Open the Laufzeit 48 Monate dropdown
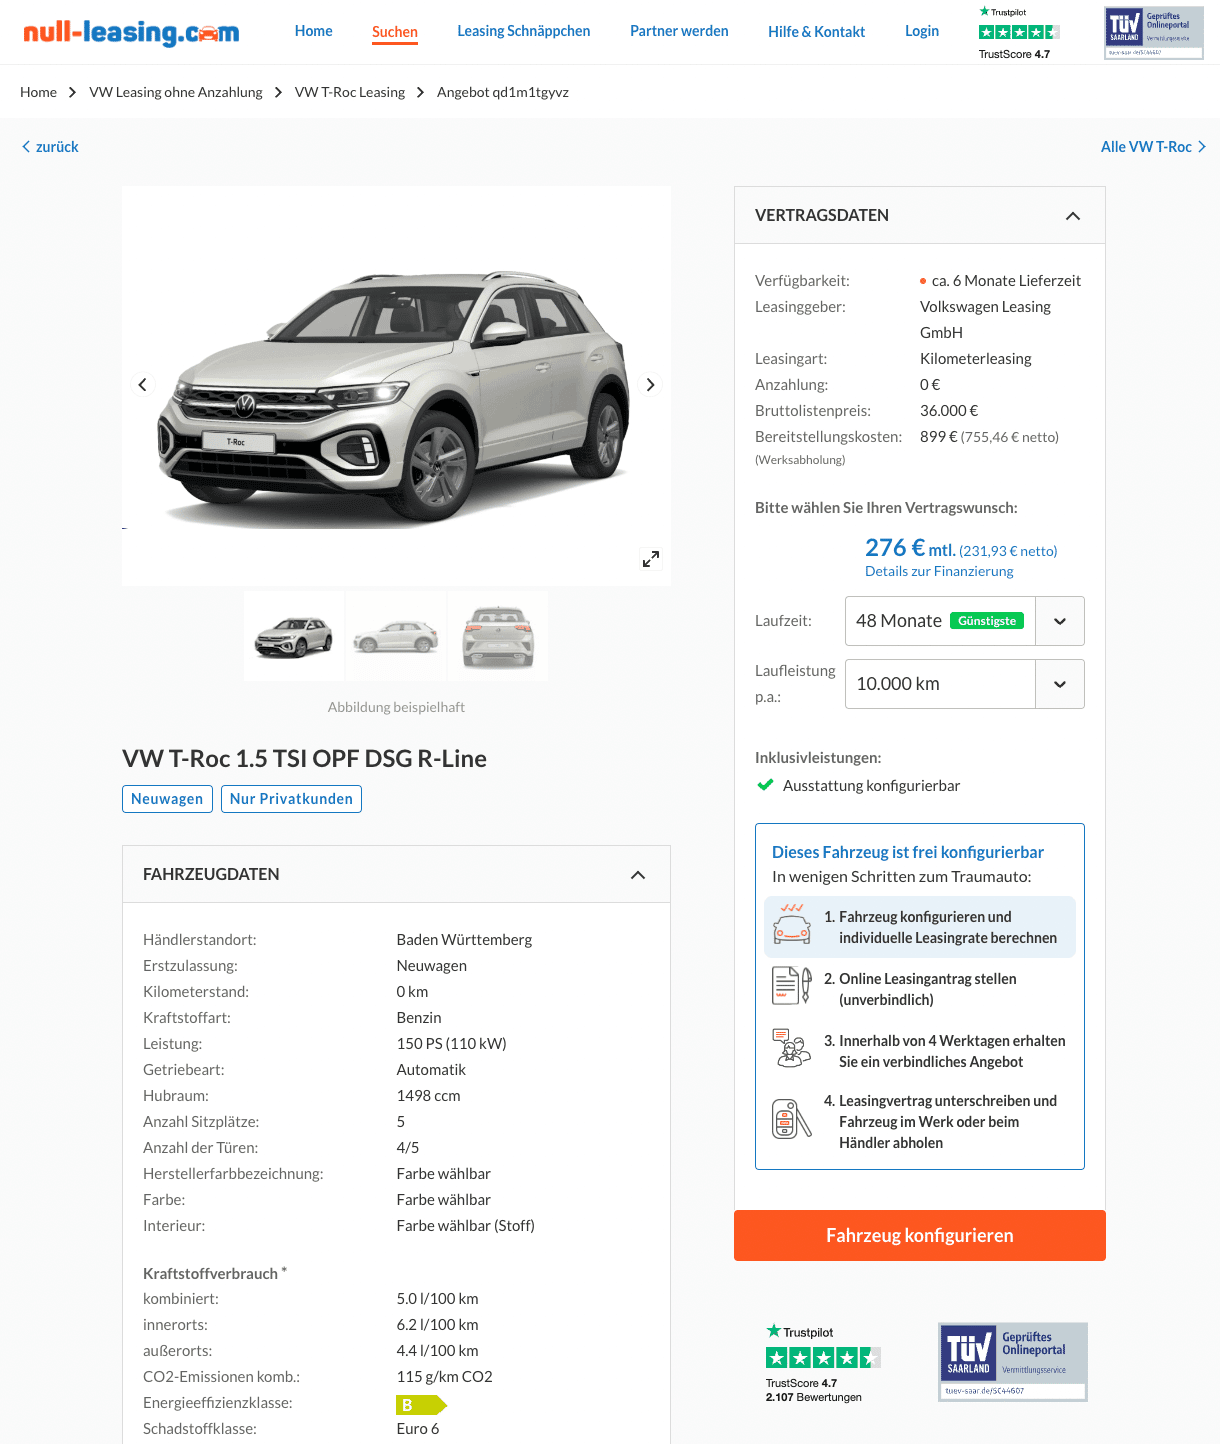 pos(965,621)
